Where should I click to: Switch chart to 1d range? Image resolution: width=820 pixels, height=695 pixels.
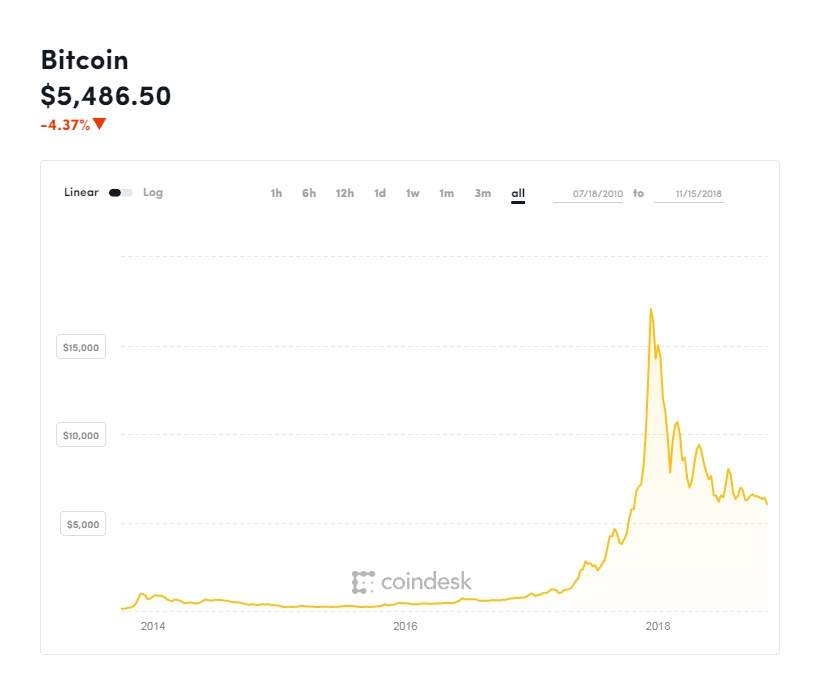point(380,193)
